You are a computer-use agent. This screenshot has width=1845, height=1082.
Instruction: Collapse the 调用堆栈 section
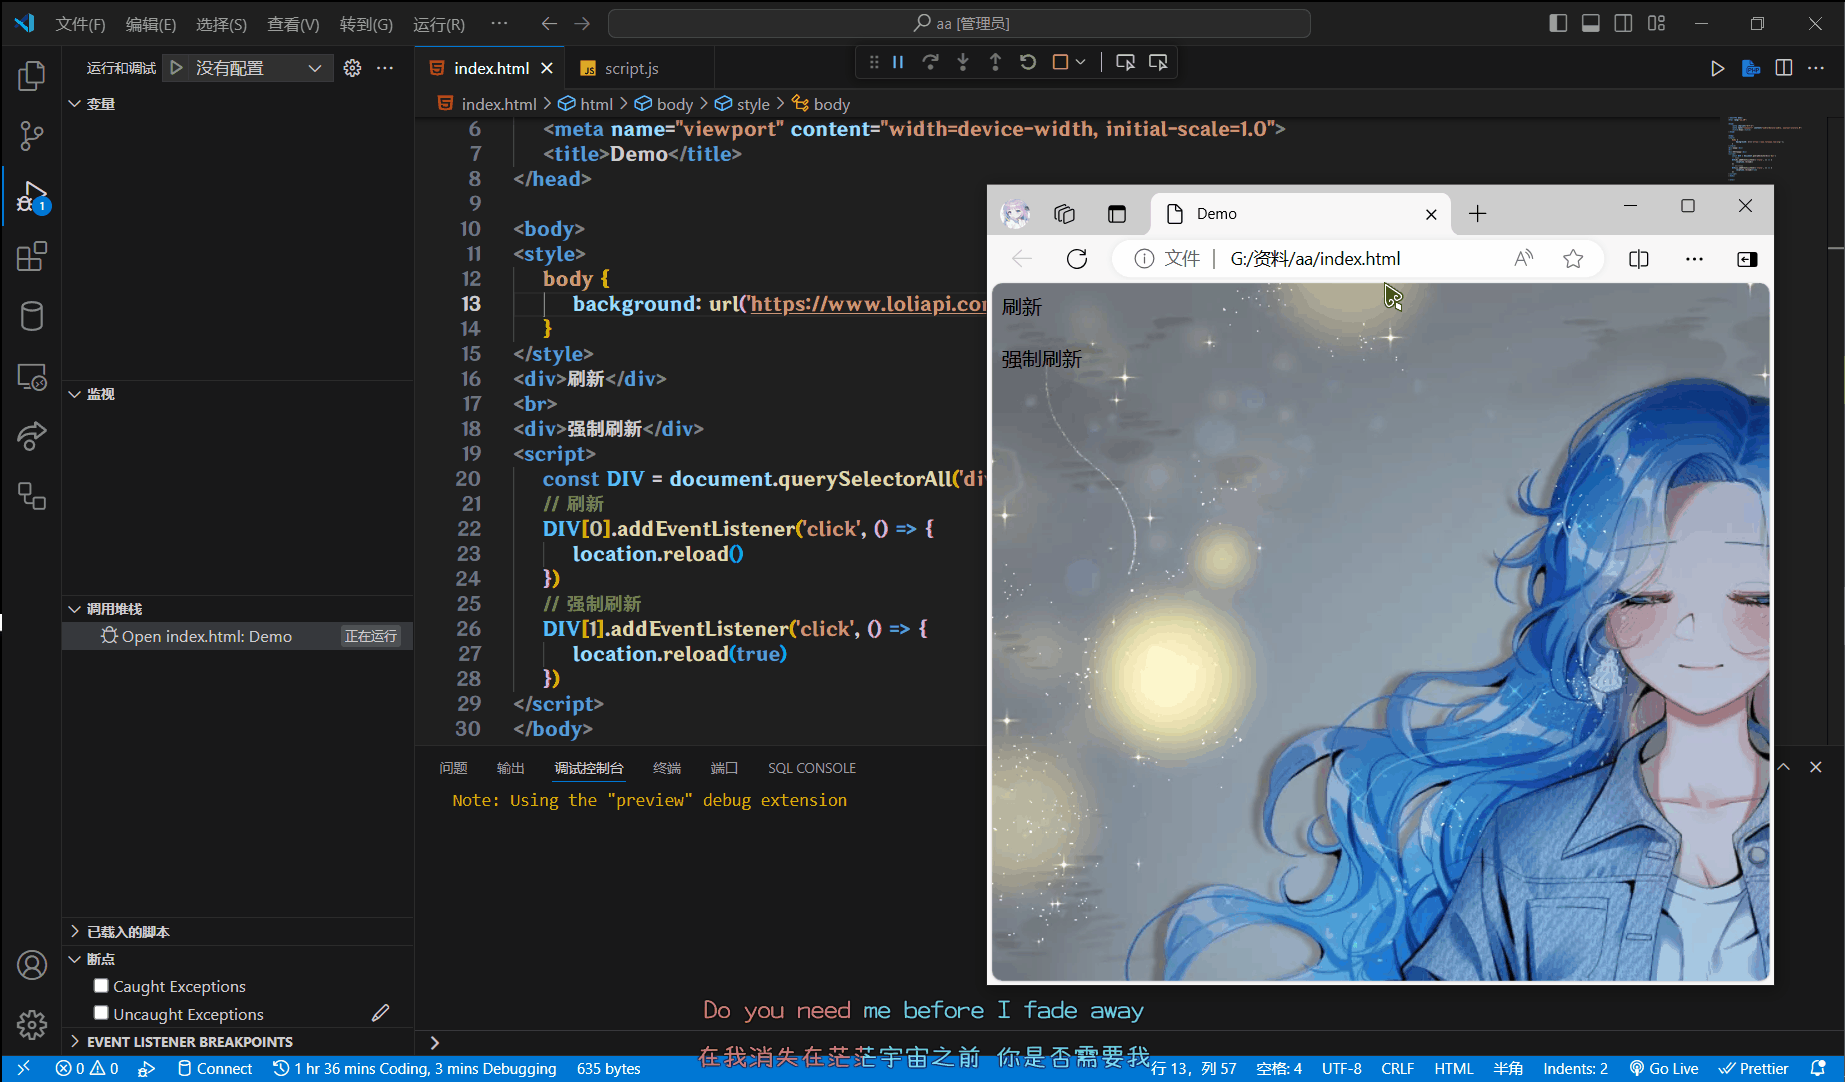tap(74, 609)
